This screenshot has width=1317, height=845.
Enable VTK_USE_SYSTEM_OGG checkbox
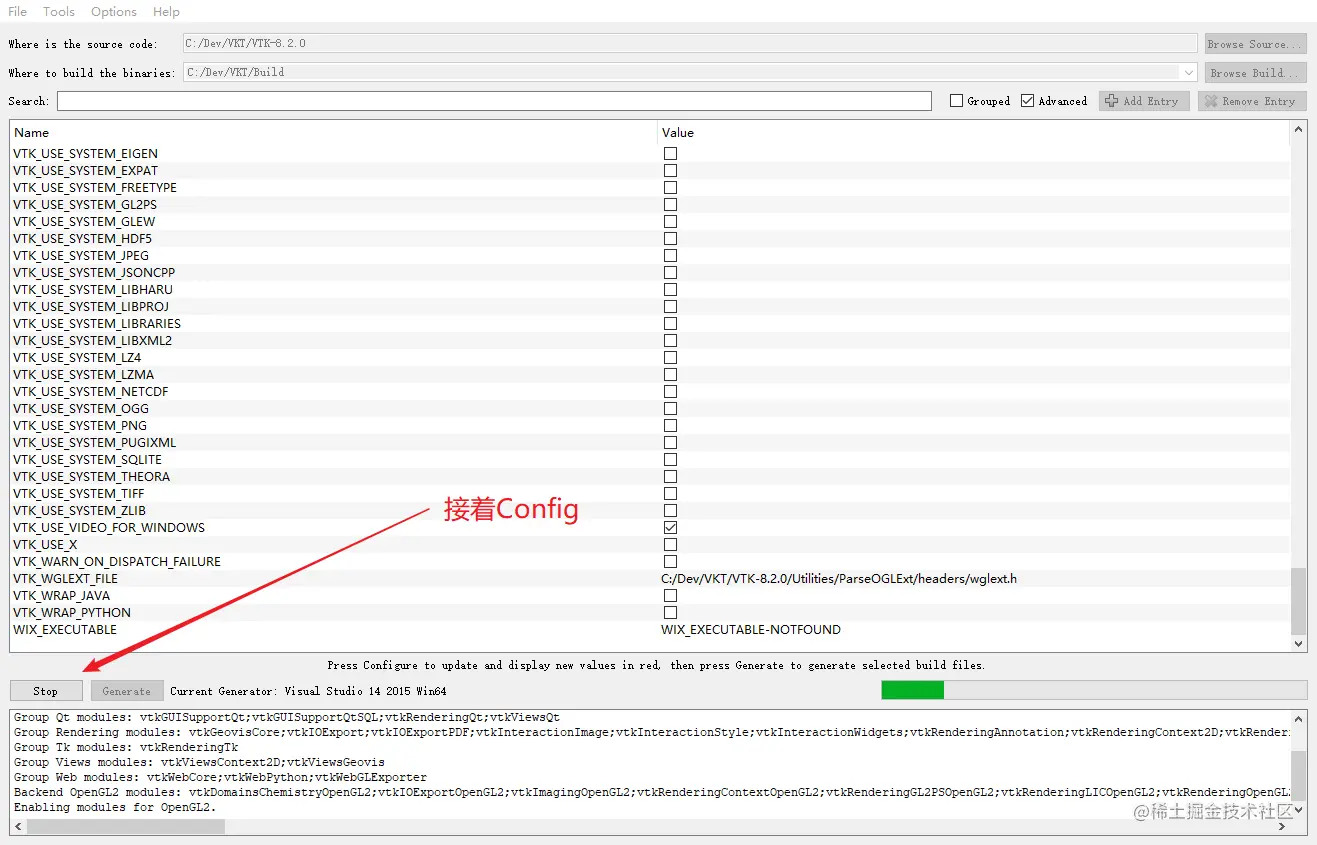pyautogui.click(x=670, y=409)
